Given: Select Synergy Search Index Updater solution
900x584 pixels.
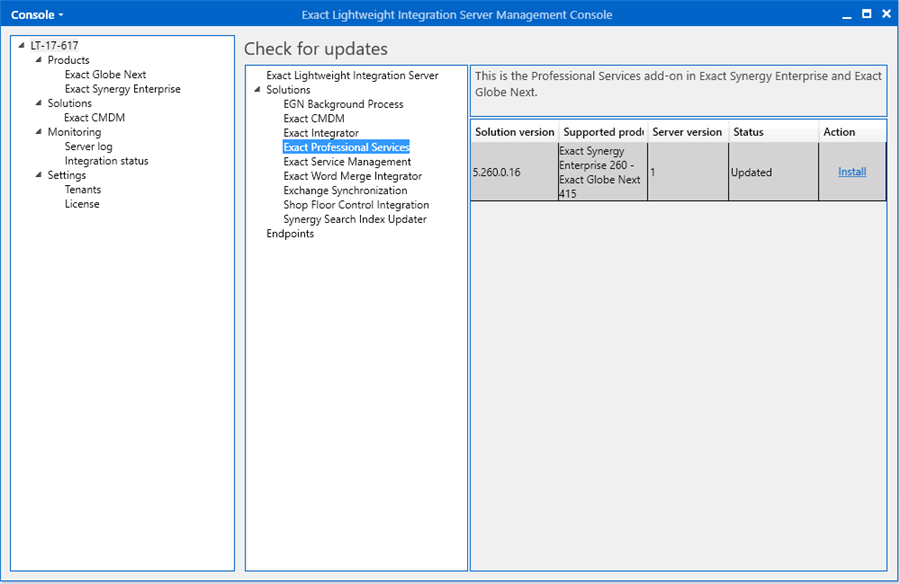Looking at the screenshot, I should (x=355, y=219).
